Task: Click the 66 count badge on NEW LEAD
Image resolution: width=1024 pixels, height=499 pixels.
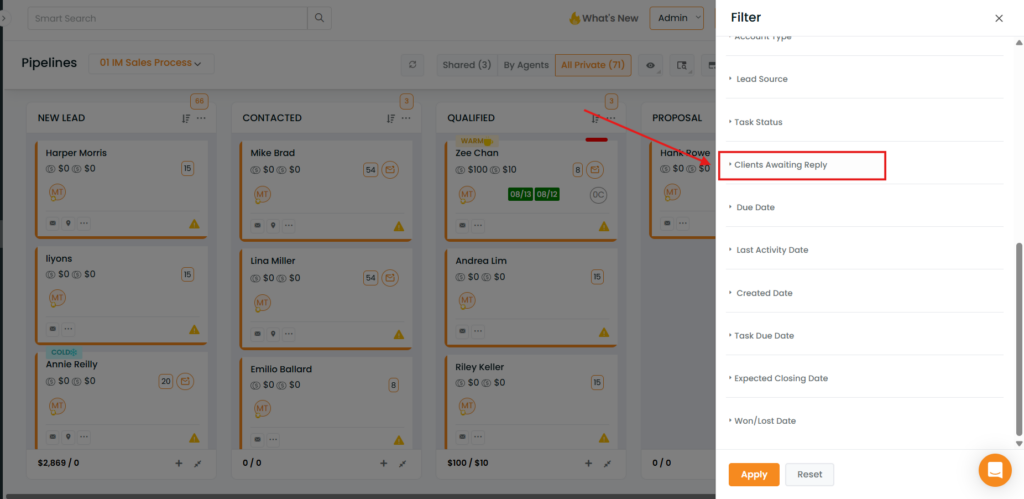Action: point(199,101)
